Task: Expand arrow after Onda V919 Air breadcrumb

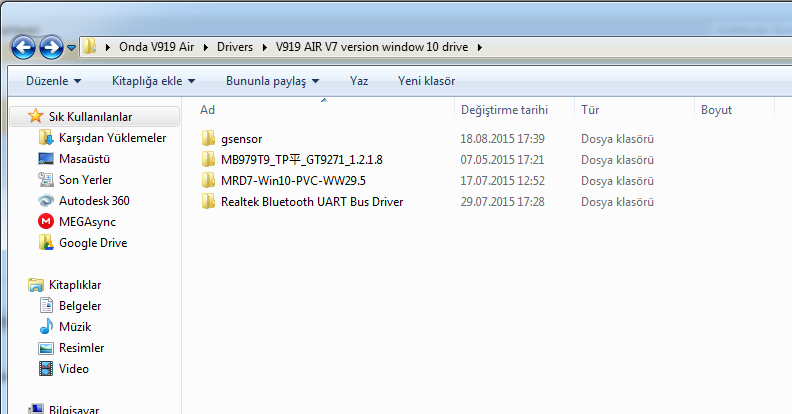Action: point(206,47)
